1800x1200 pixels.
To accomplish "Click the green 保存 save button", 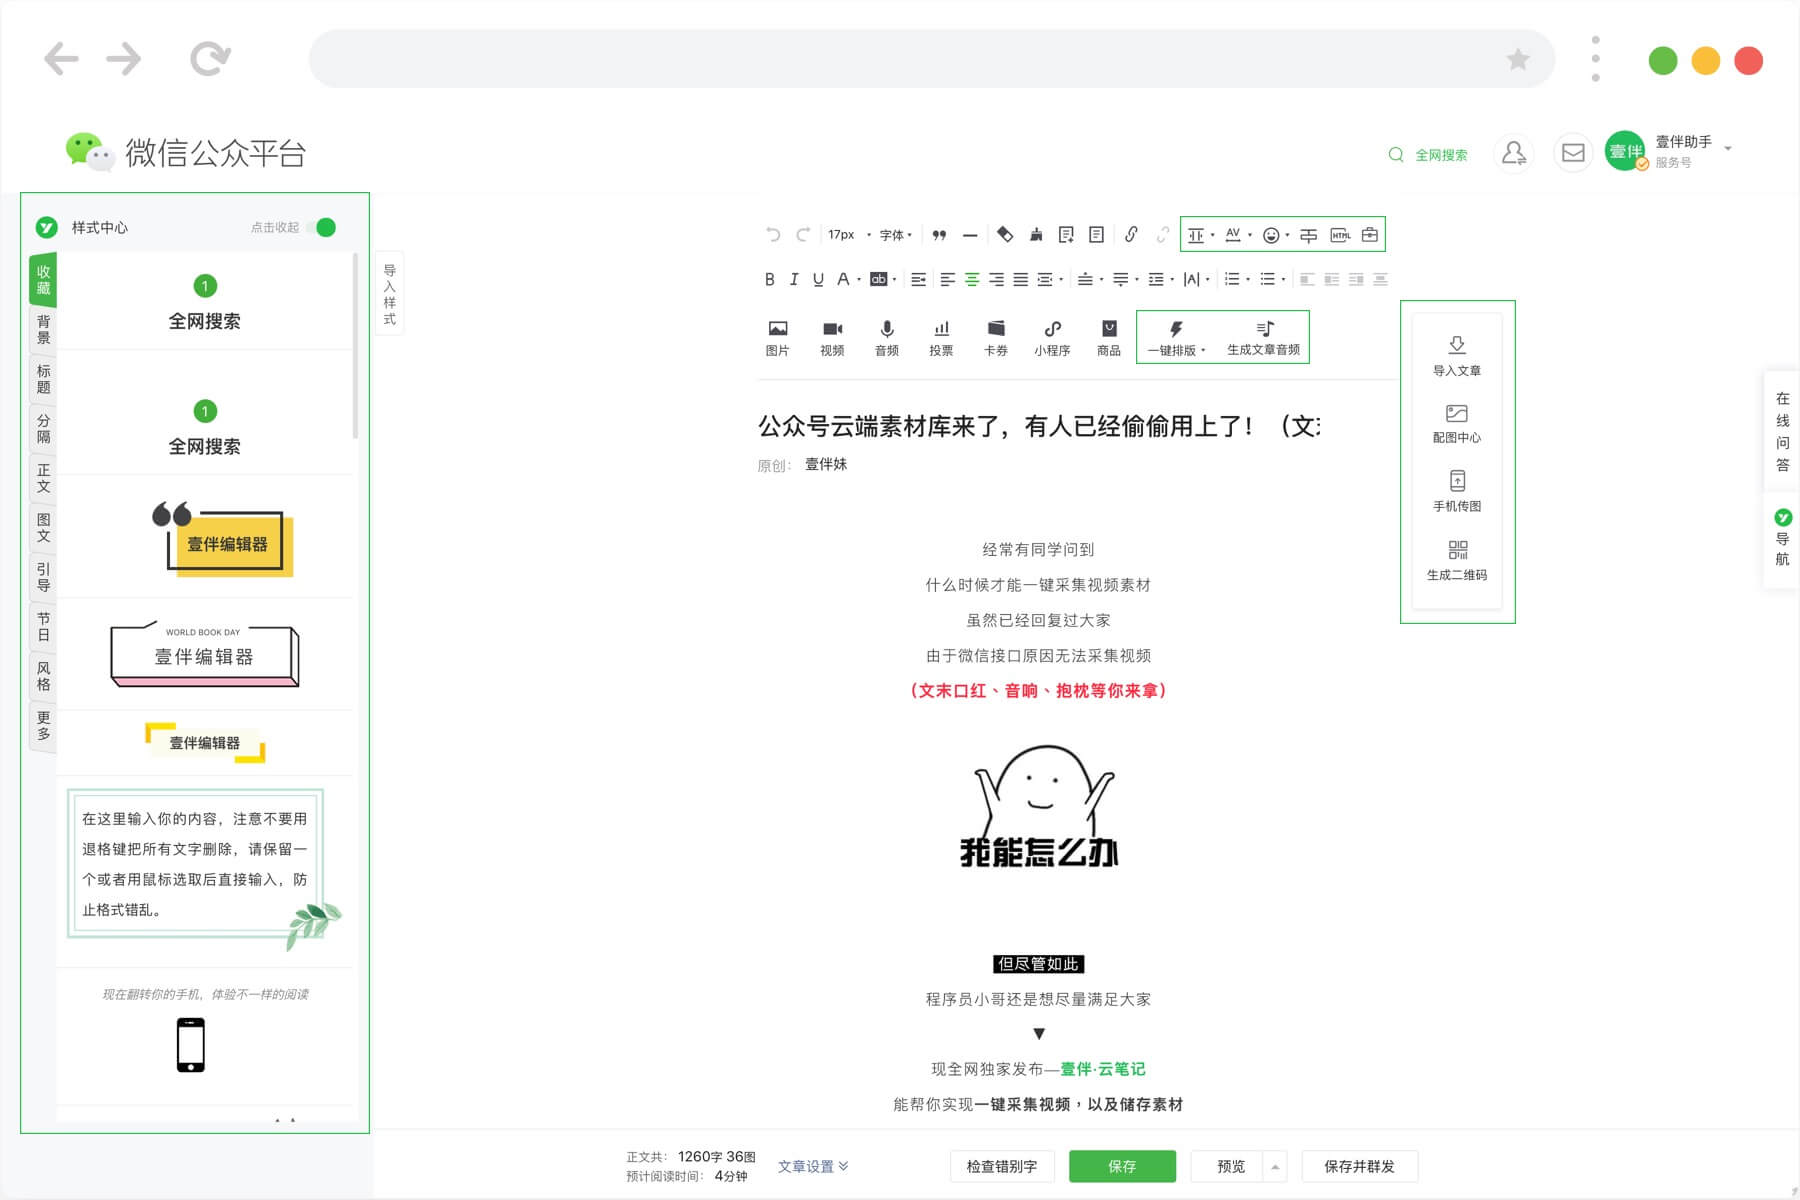I will coord(1122,1166).
